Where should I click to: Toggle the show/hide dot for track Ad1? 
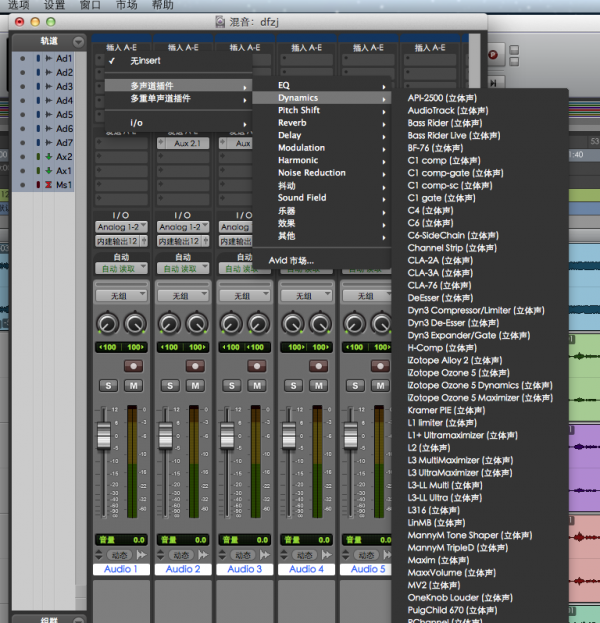(x=23, y=58)
